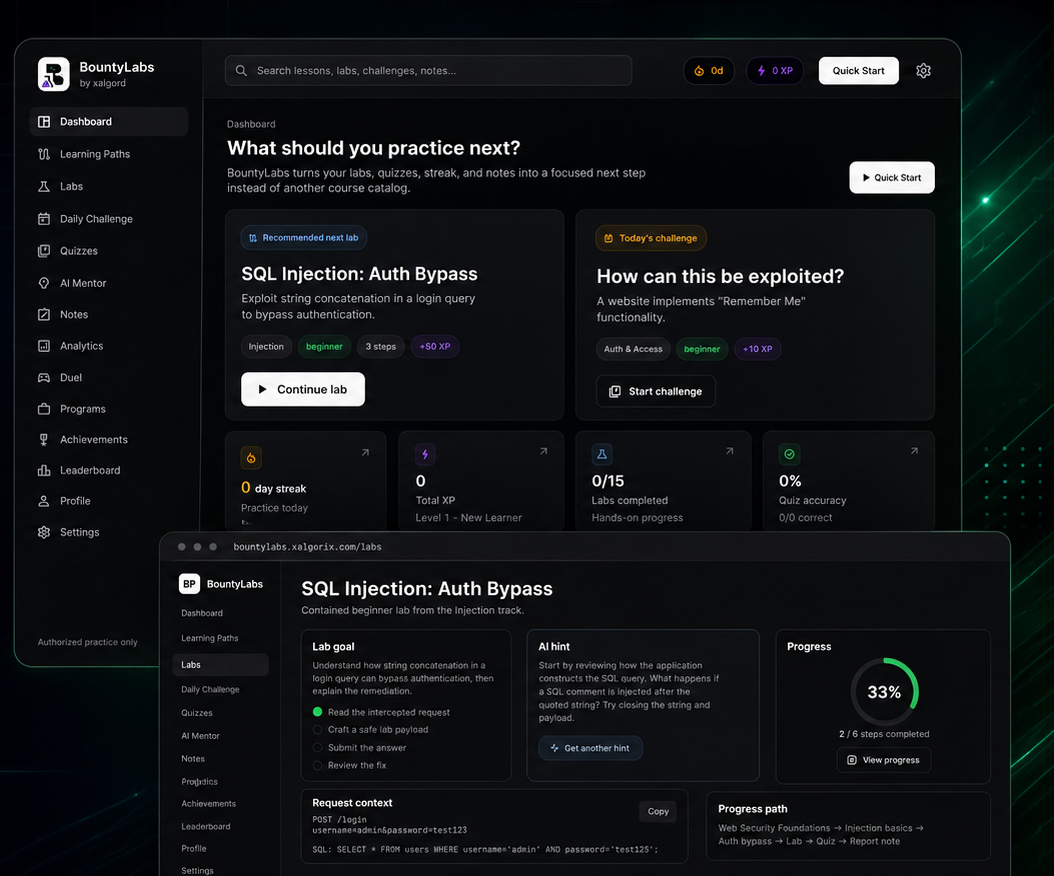Click the Leaderboard bars icon
Image resolution: width=1054 pixels, height=876 pixels.
point(44,470)
